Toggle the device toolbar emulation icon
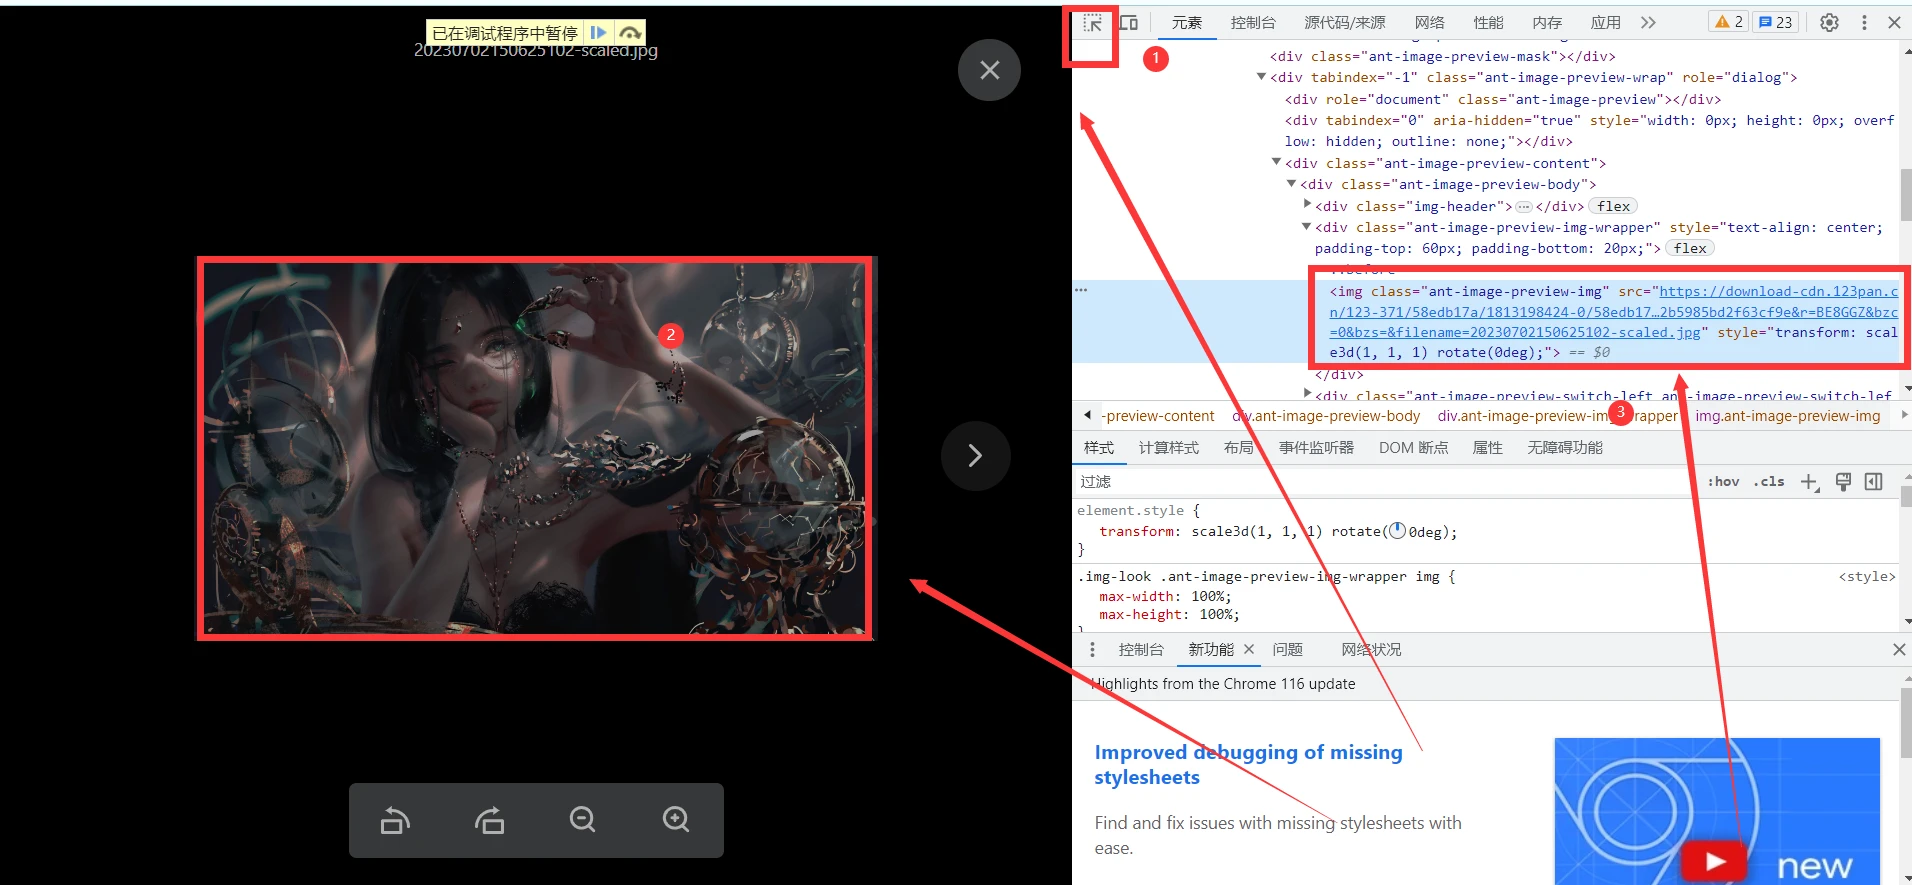This screenshot has height=885, width=1912. point(1129,23)
